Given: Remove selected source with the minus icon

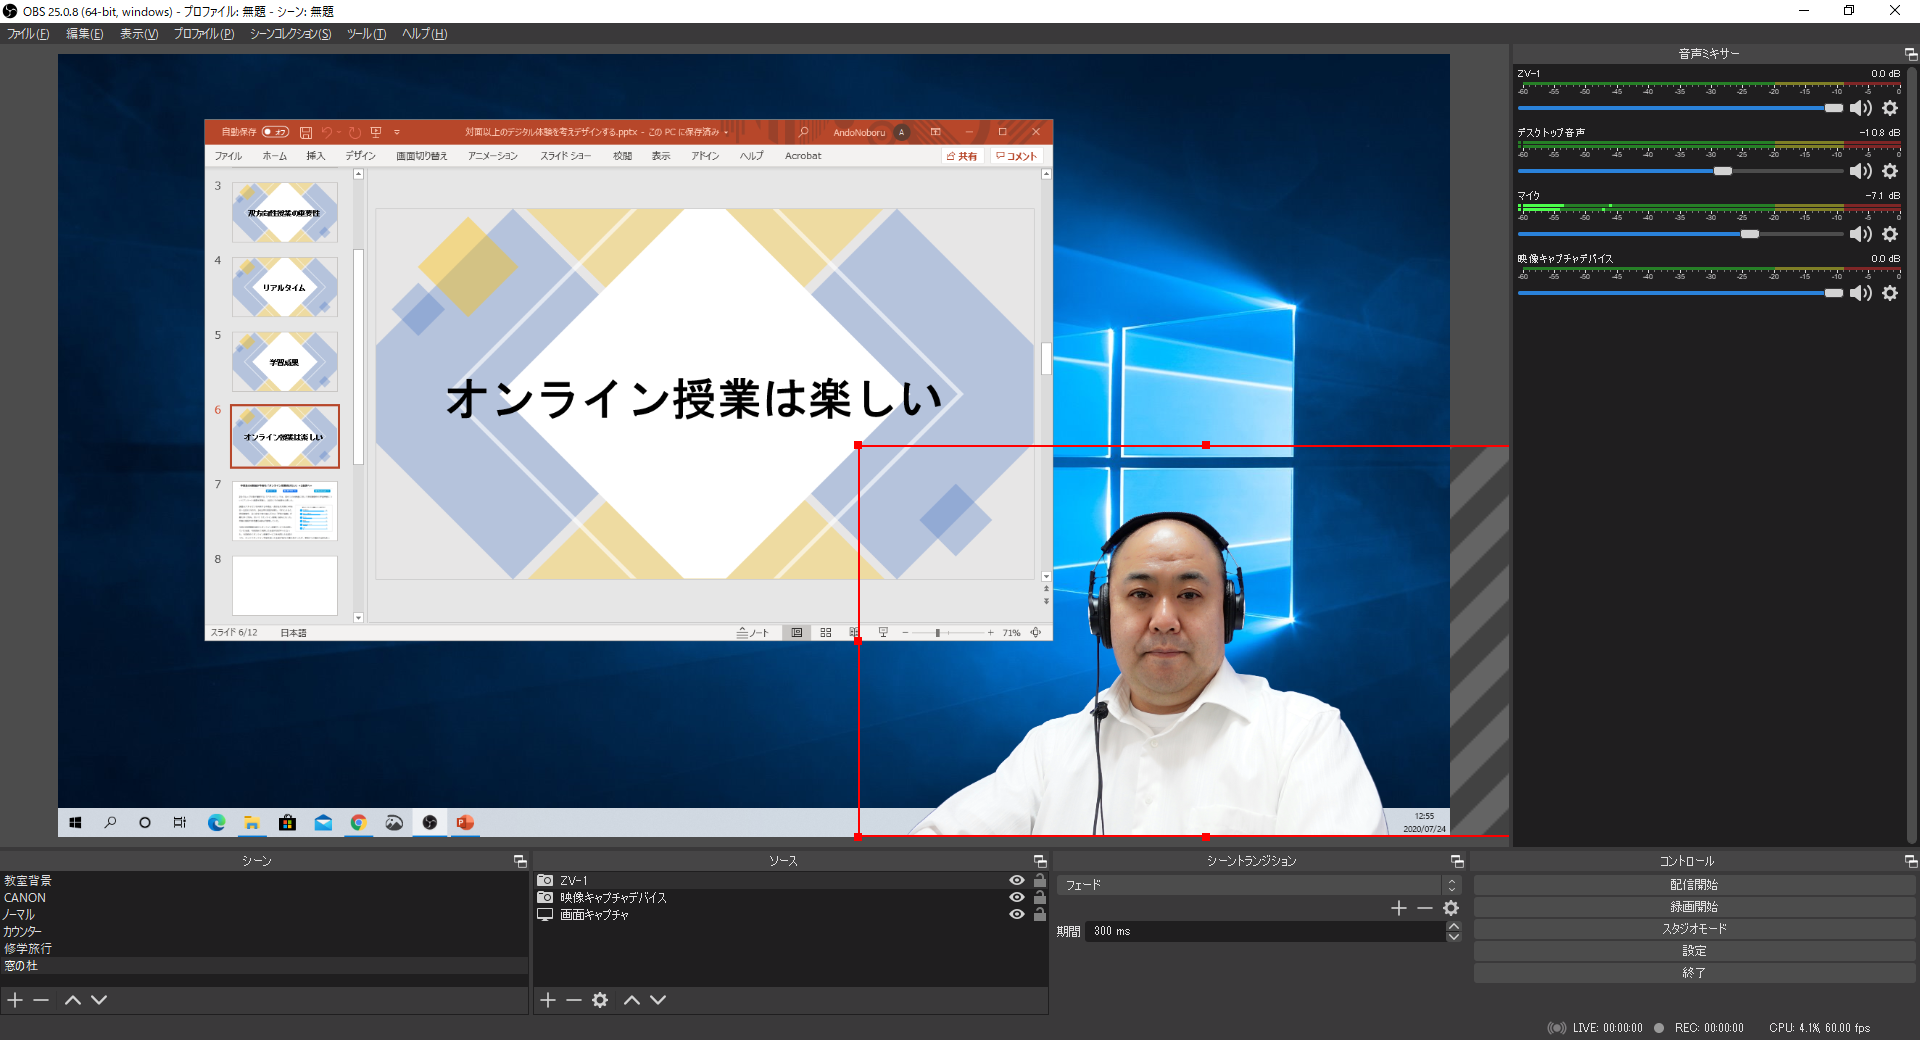Looking at the screenshot, I should tap(574, 1000).
